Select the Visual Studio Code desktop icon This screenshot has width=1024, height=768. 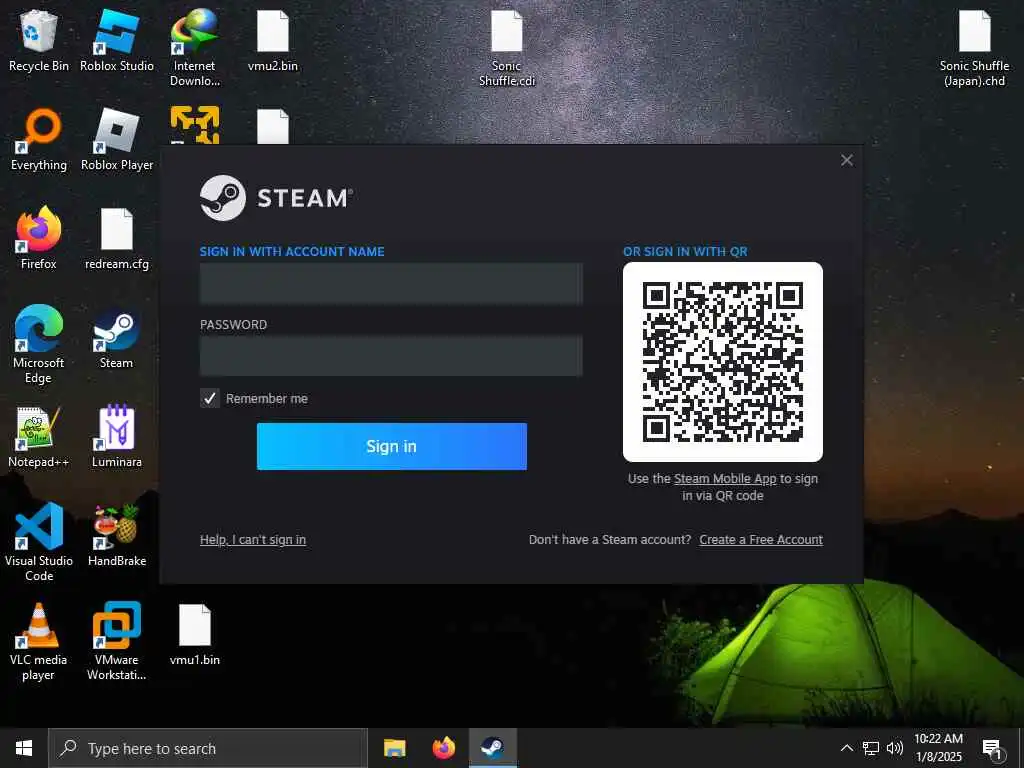[39, 542]
